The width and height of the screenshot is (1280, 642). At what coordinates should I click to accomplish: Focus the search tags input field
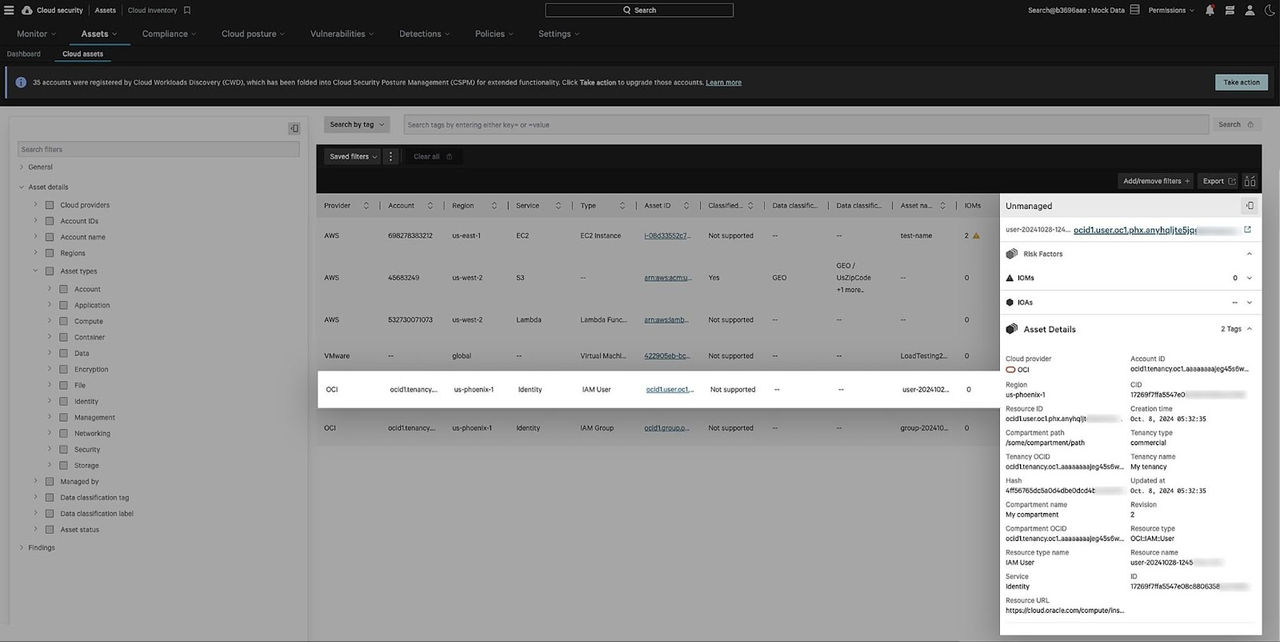[806, 125]
